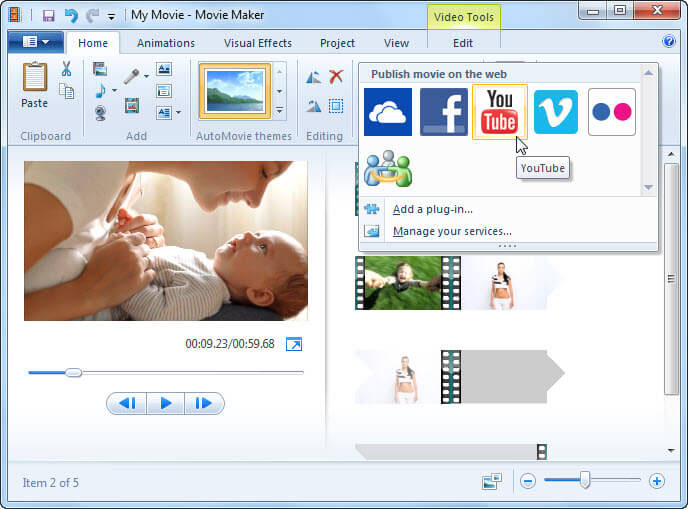Publish movie to Flickr
Viewport: 688px width, 509px height.
point(612,112)
